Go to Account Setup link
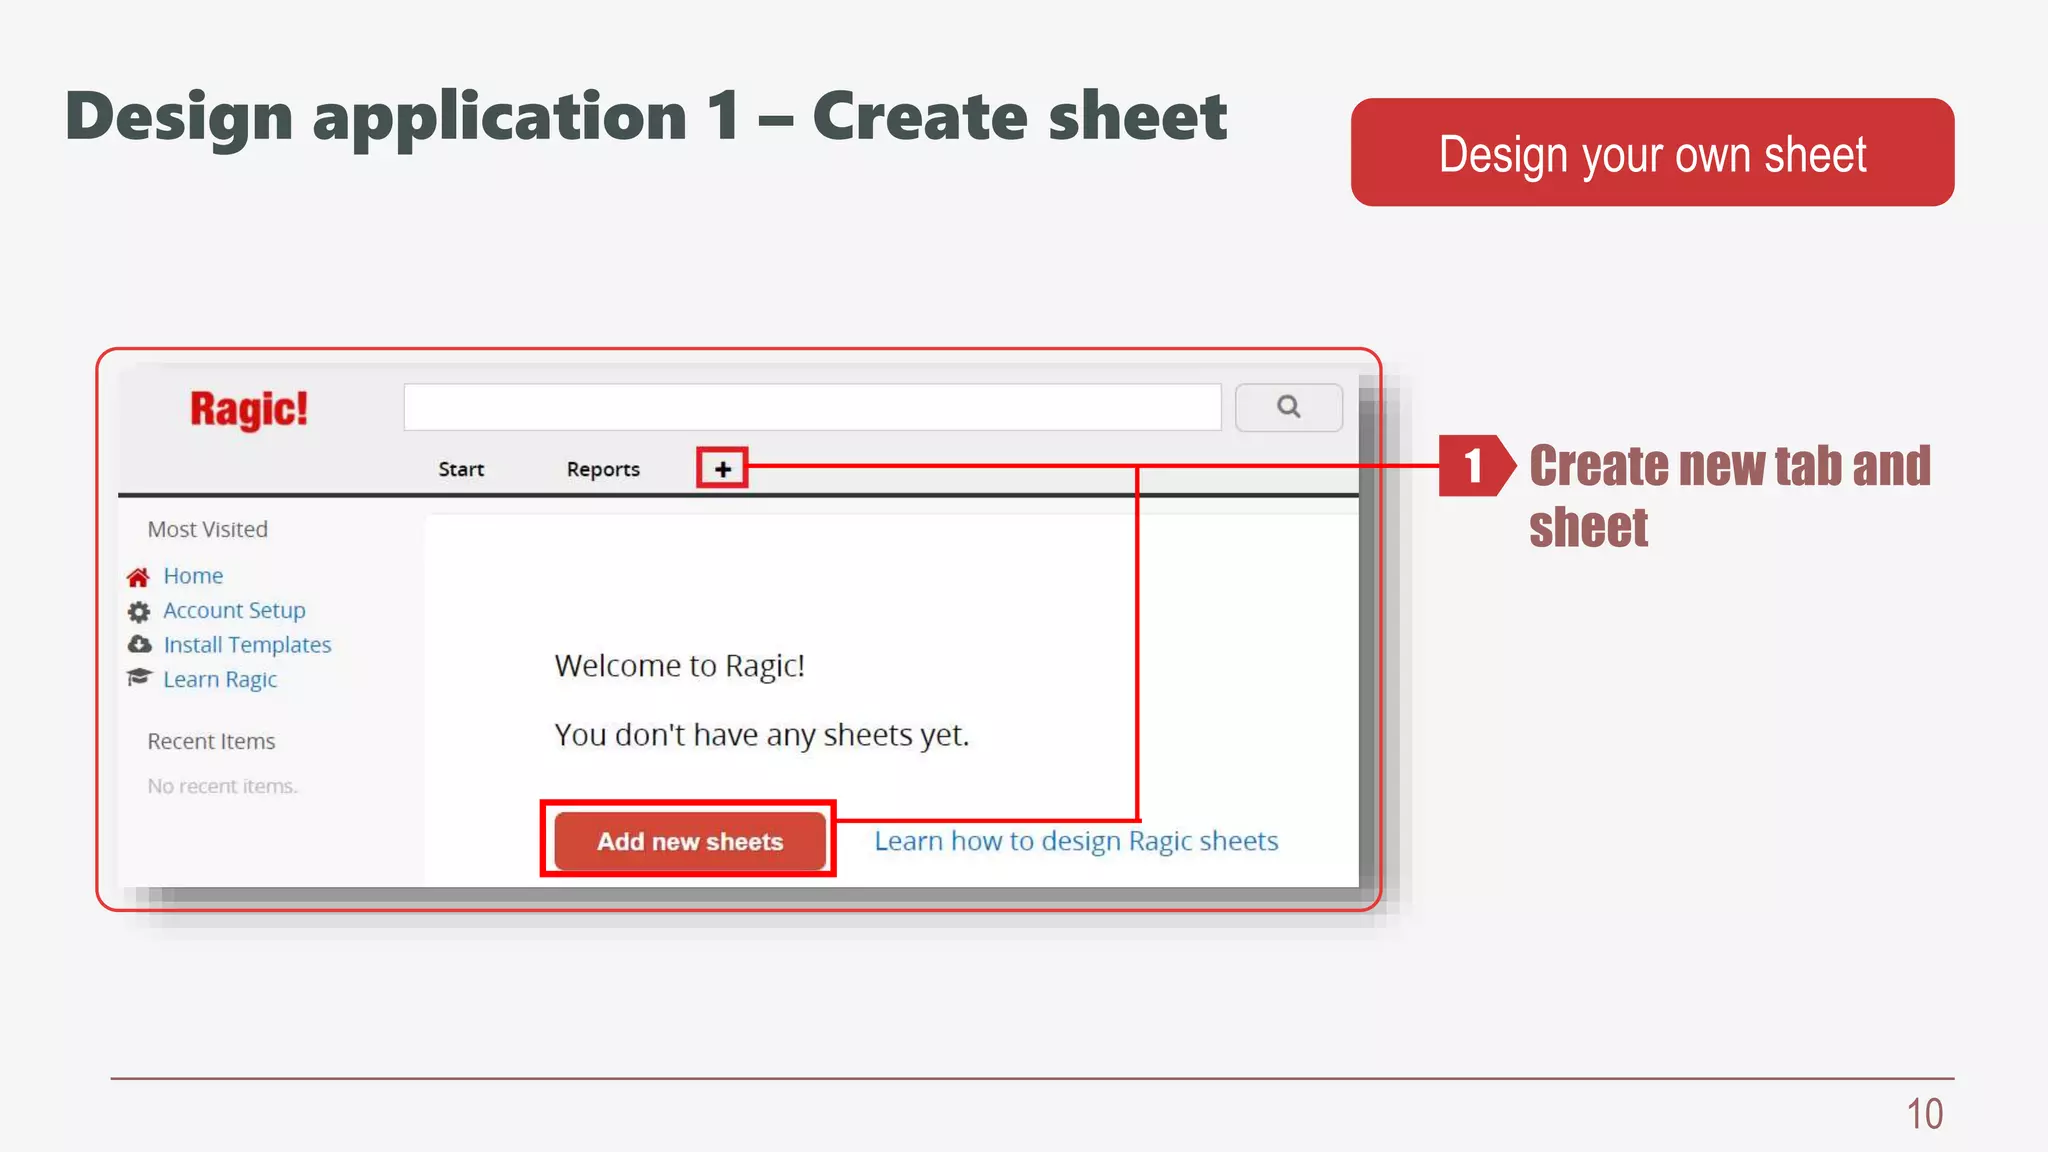This screenshot has height=1152, width=2048. 234,610
